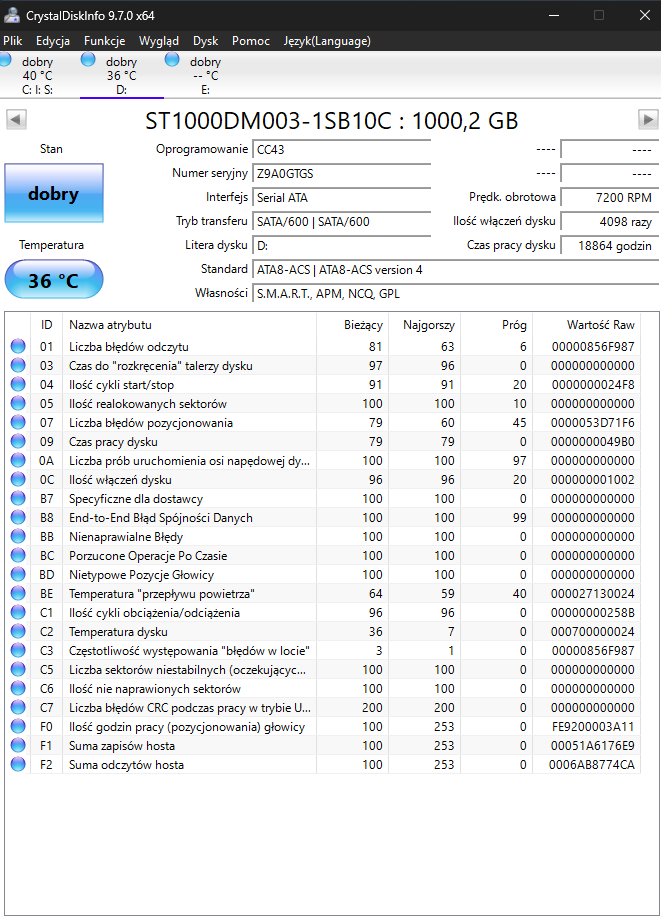Viewport: 661px width, 922px height.
Task: Open the Dysk menu
Action: click(x=205, y=41)
